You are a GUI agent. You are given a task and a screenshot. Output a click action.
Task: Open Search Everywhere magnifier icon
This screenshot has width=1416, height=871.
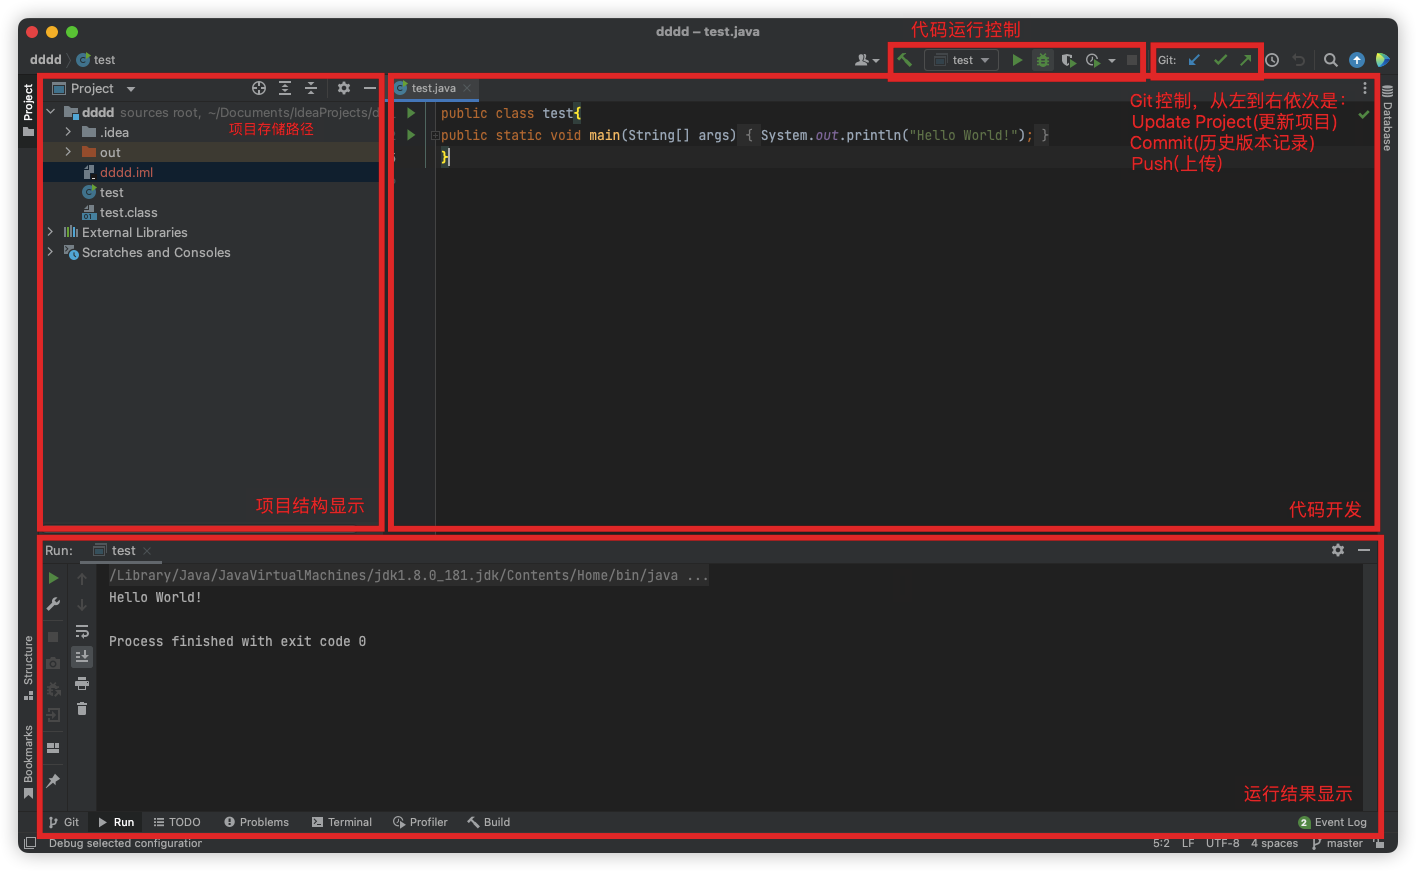pyautogui.click(x=1331, y=60)
